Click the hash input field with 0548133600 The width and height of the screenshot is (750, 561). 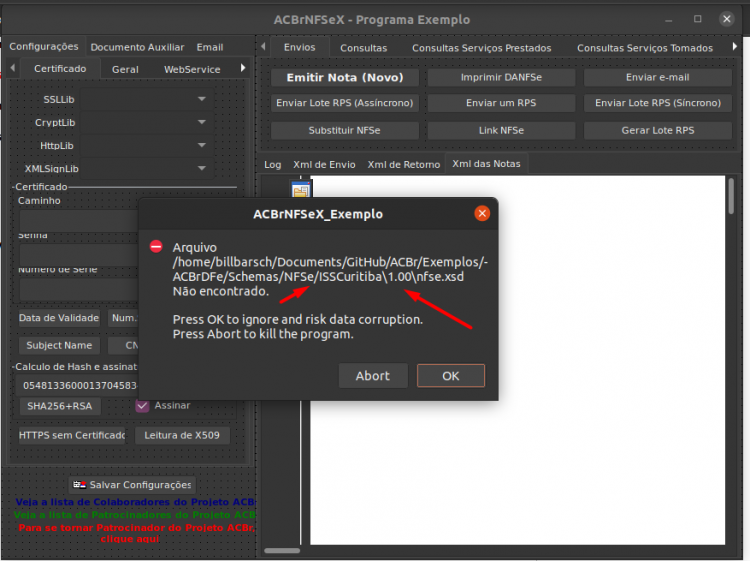coord(77,385)
